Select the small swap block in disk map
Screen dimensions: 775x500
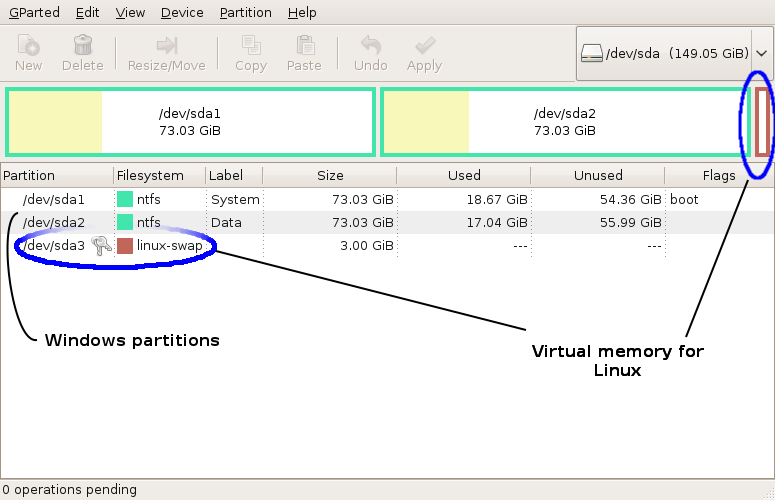click(x=763, y=122)
